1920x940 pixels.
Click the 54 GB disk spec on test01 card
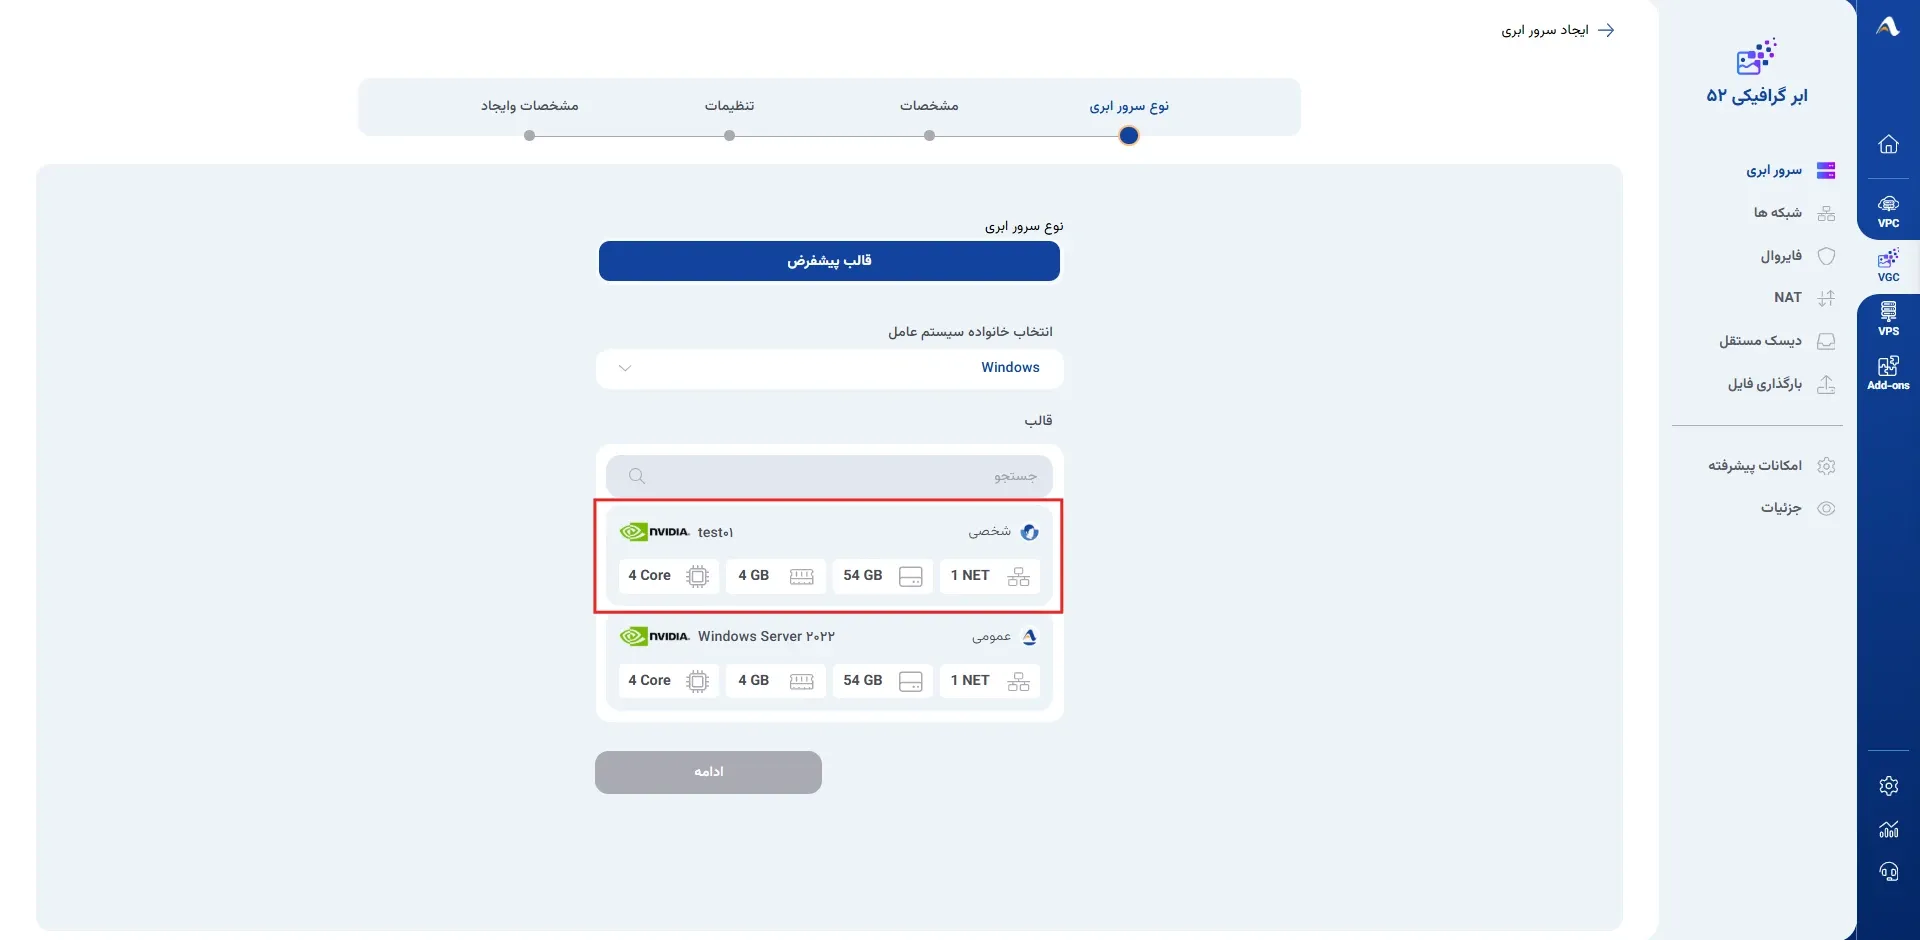[882, 576]
